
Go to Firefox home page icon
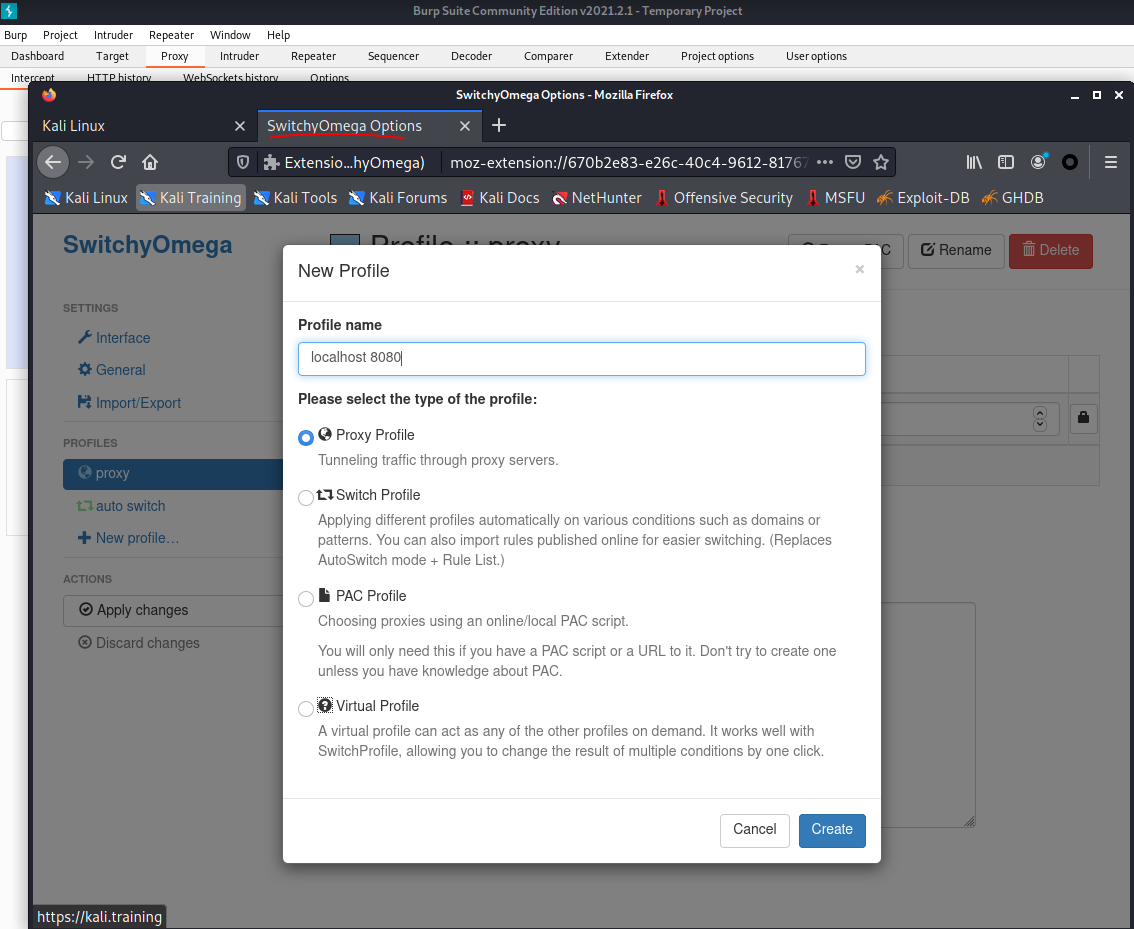(150, 162)
